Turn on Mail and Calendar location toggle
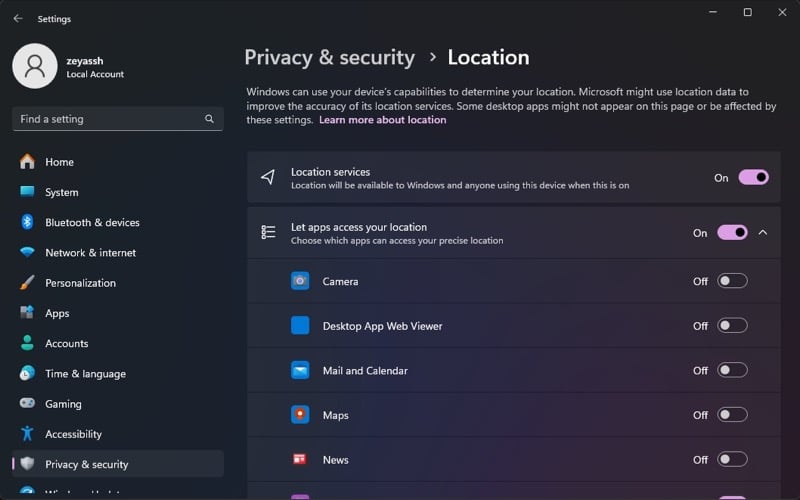The width and height of the screenshot is (800, 500). (x=732, y=370)
